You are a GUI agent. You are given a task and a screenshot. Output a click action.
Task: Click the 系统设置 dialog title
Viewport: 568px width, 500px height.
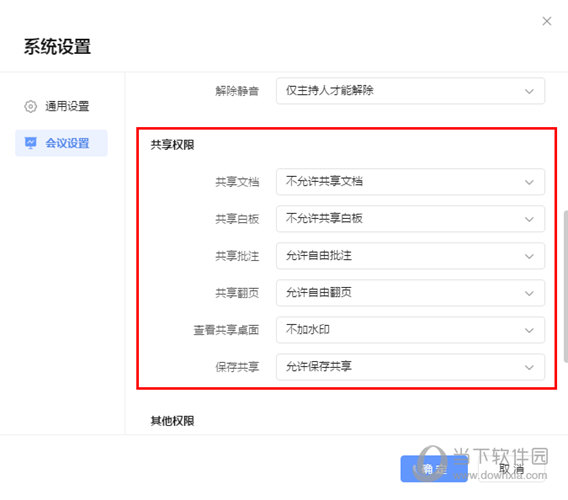(x=57, y=47)
